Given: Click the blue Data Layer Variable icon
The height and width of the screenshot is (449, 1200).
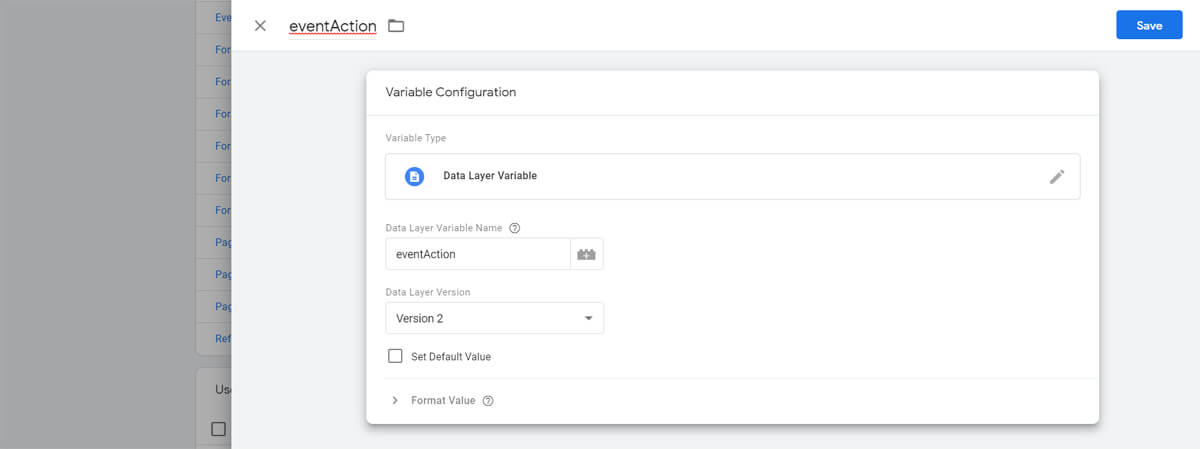Looking at the screenshot, I should 414,176.
